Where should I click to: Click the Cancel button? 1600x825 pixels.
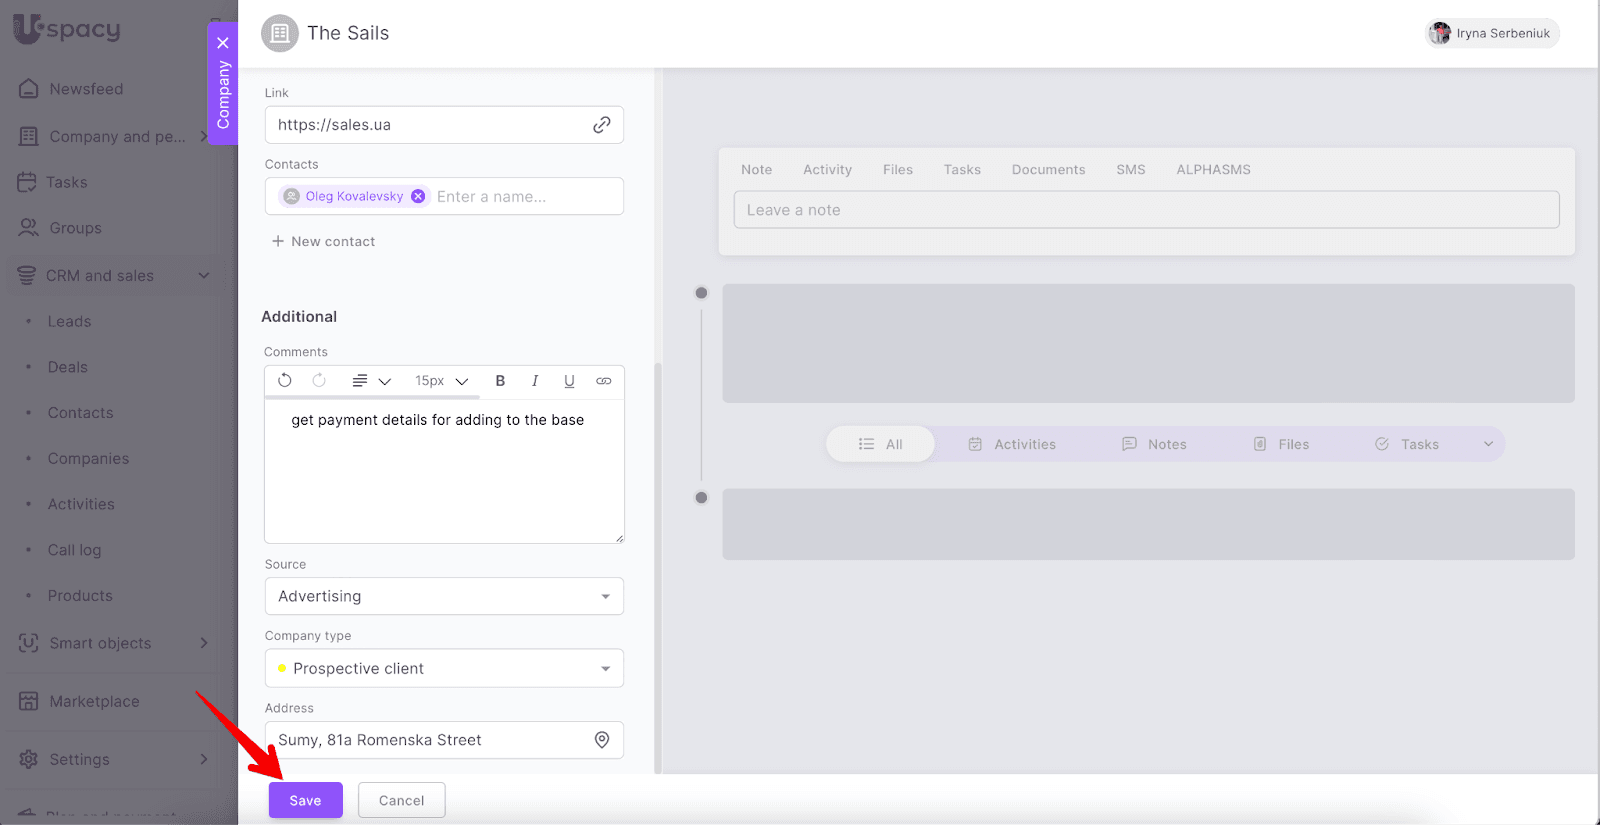401,801
